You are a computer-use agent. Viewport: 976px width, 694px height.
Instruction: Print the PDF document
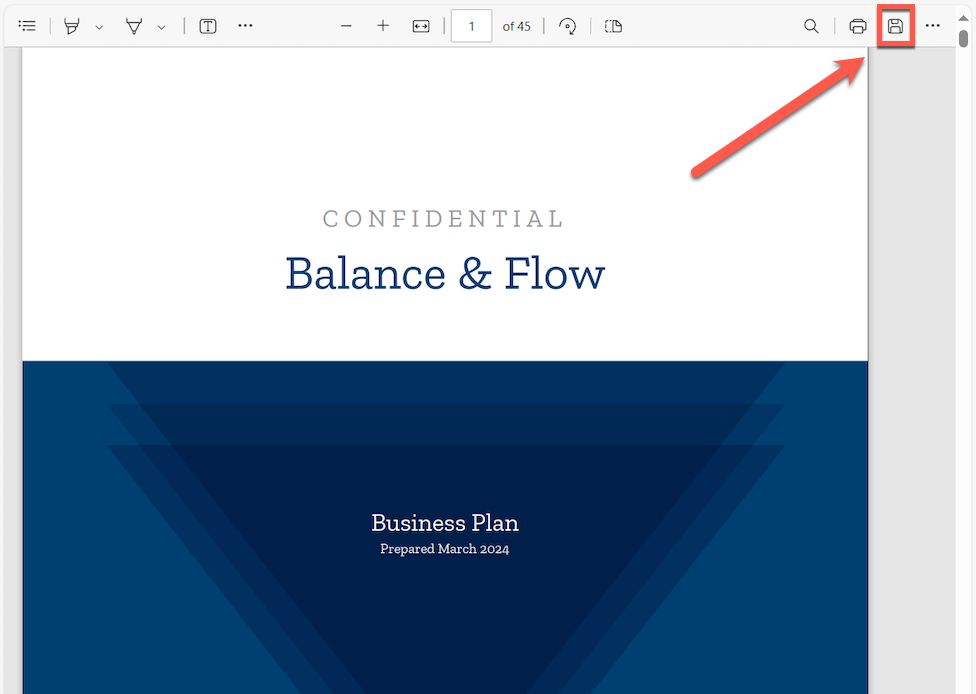coord(857,26)
